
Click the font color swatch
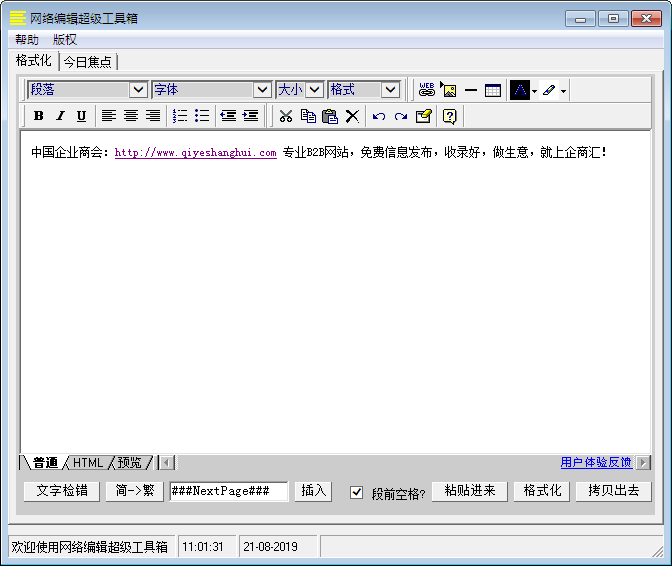pyautogui.click(x=520, y=90)
